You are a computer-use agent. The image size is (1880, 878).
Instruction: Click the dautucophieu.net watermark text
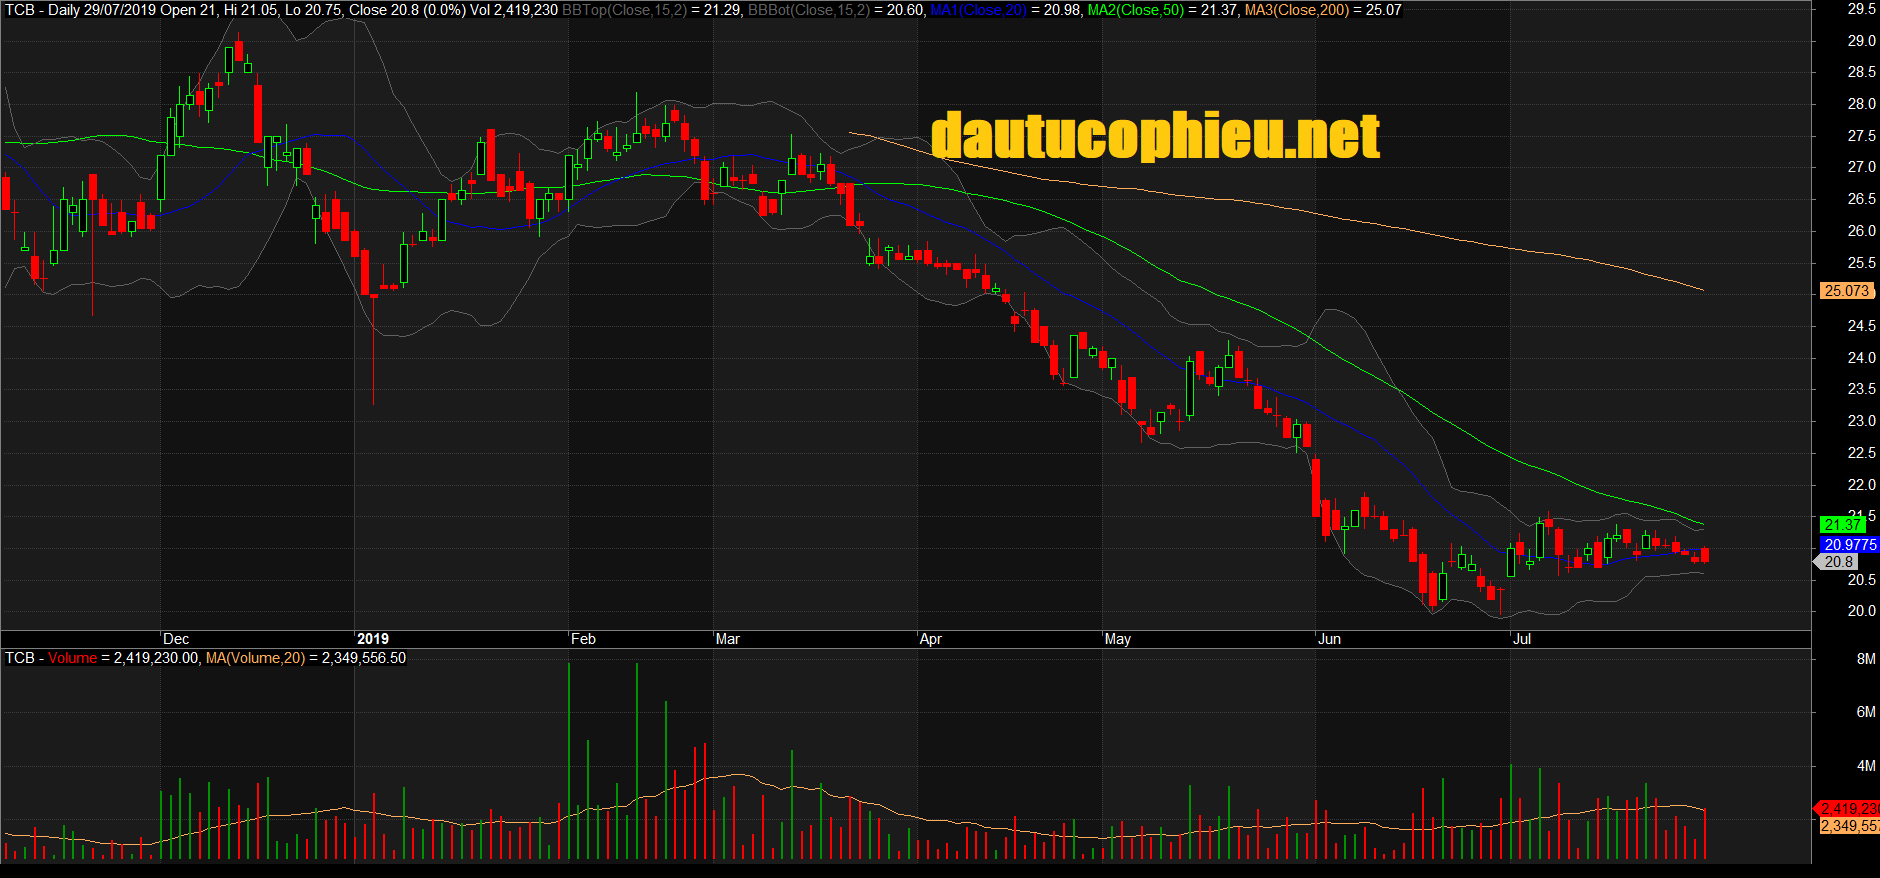click(x=1155, y=136)
